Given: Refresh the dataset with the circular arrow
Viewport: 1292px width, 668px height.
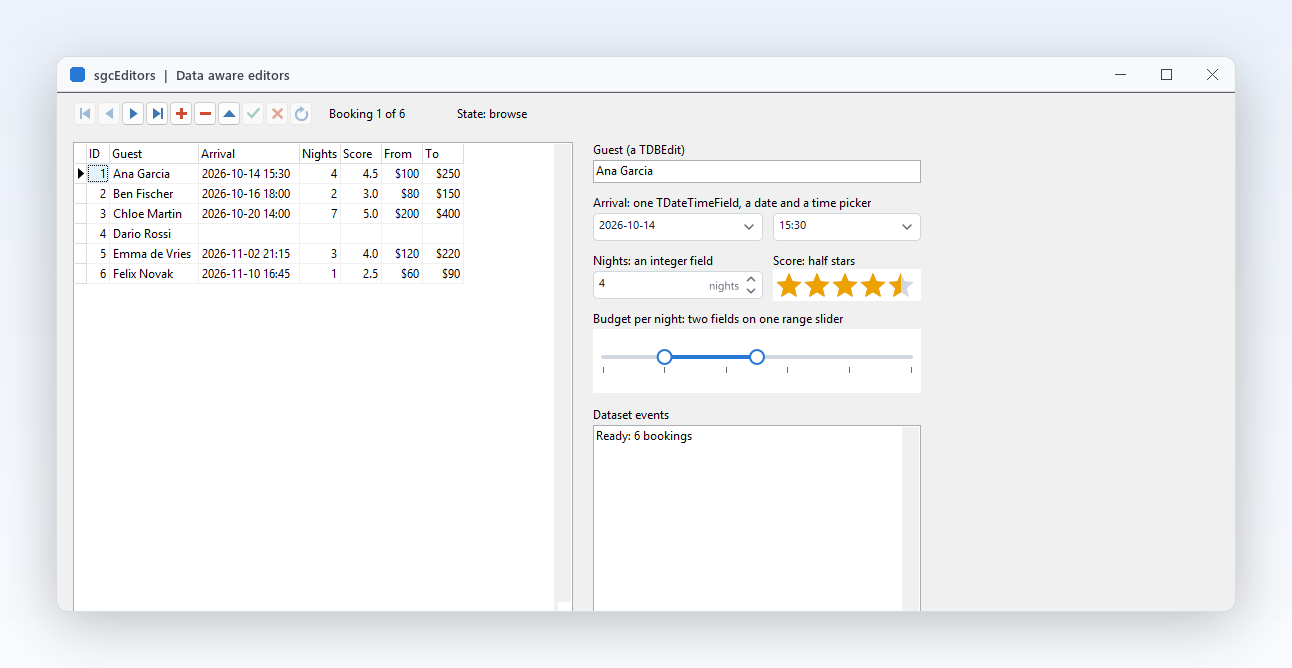Looking at the screenshot, I should (301, 114).
